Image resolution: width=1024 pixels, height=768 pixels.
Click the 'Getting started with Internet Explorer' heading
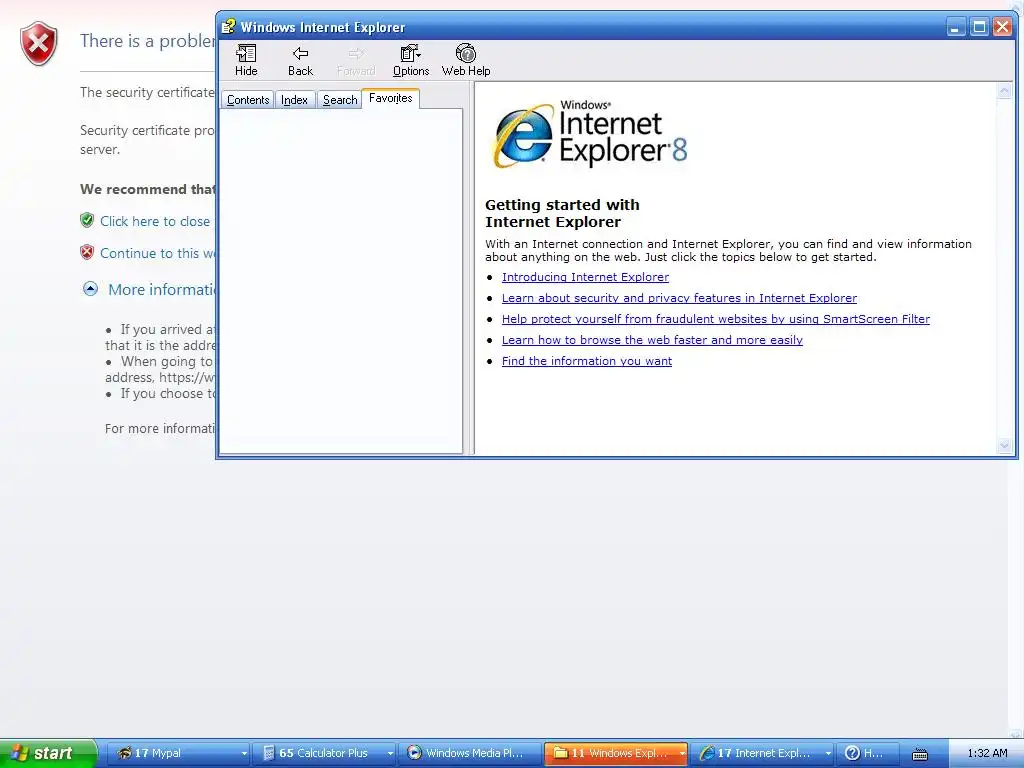(x=562, y=213)
